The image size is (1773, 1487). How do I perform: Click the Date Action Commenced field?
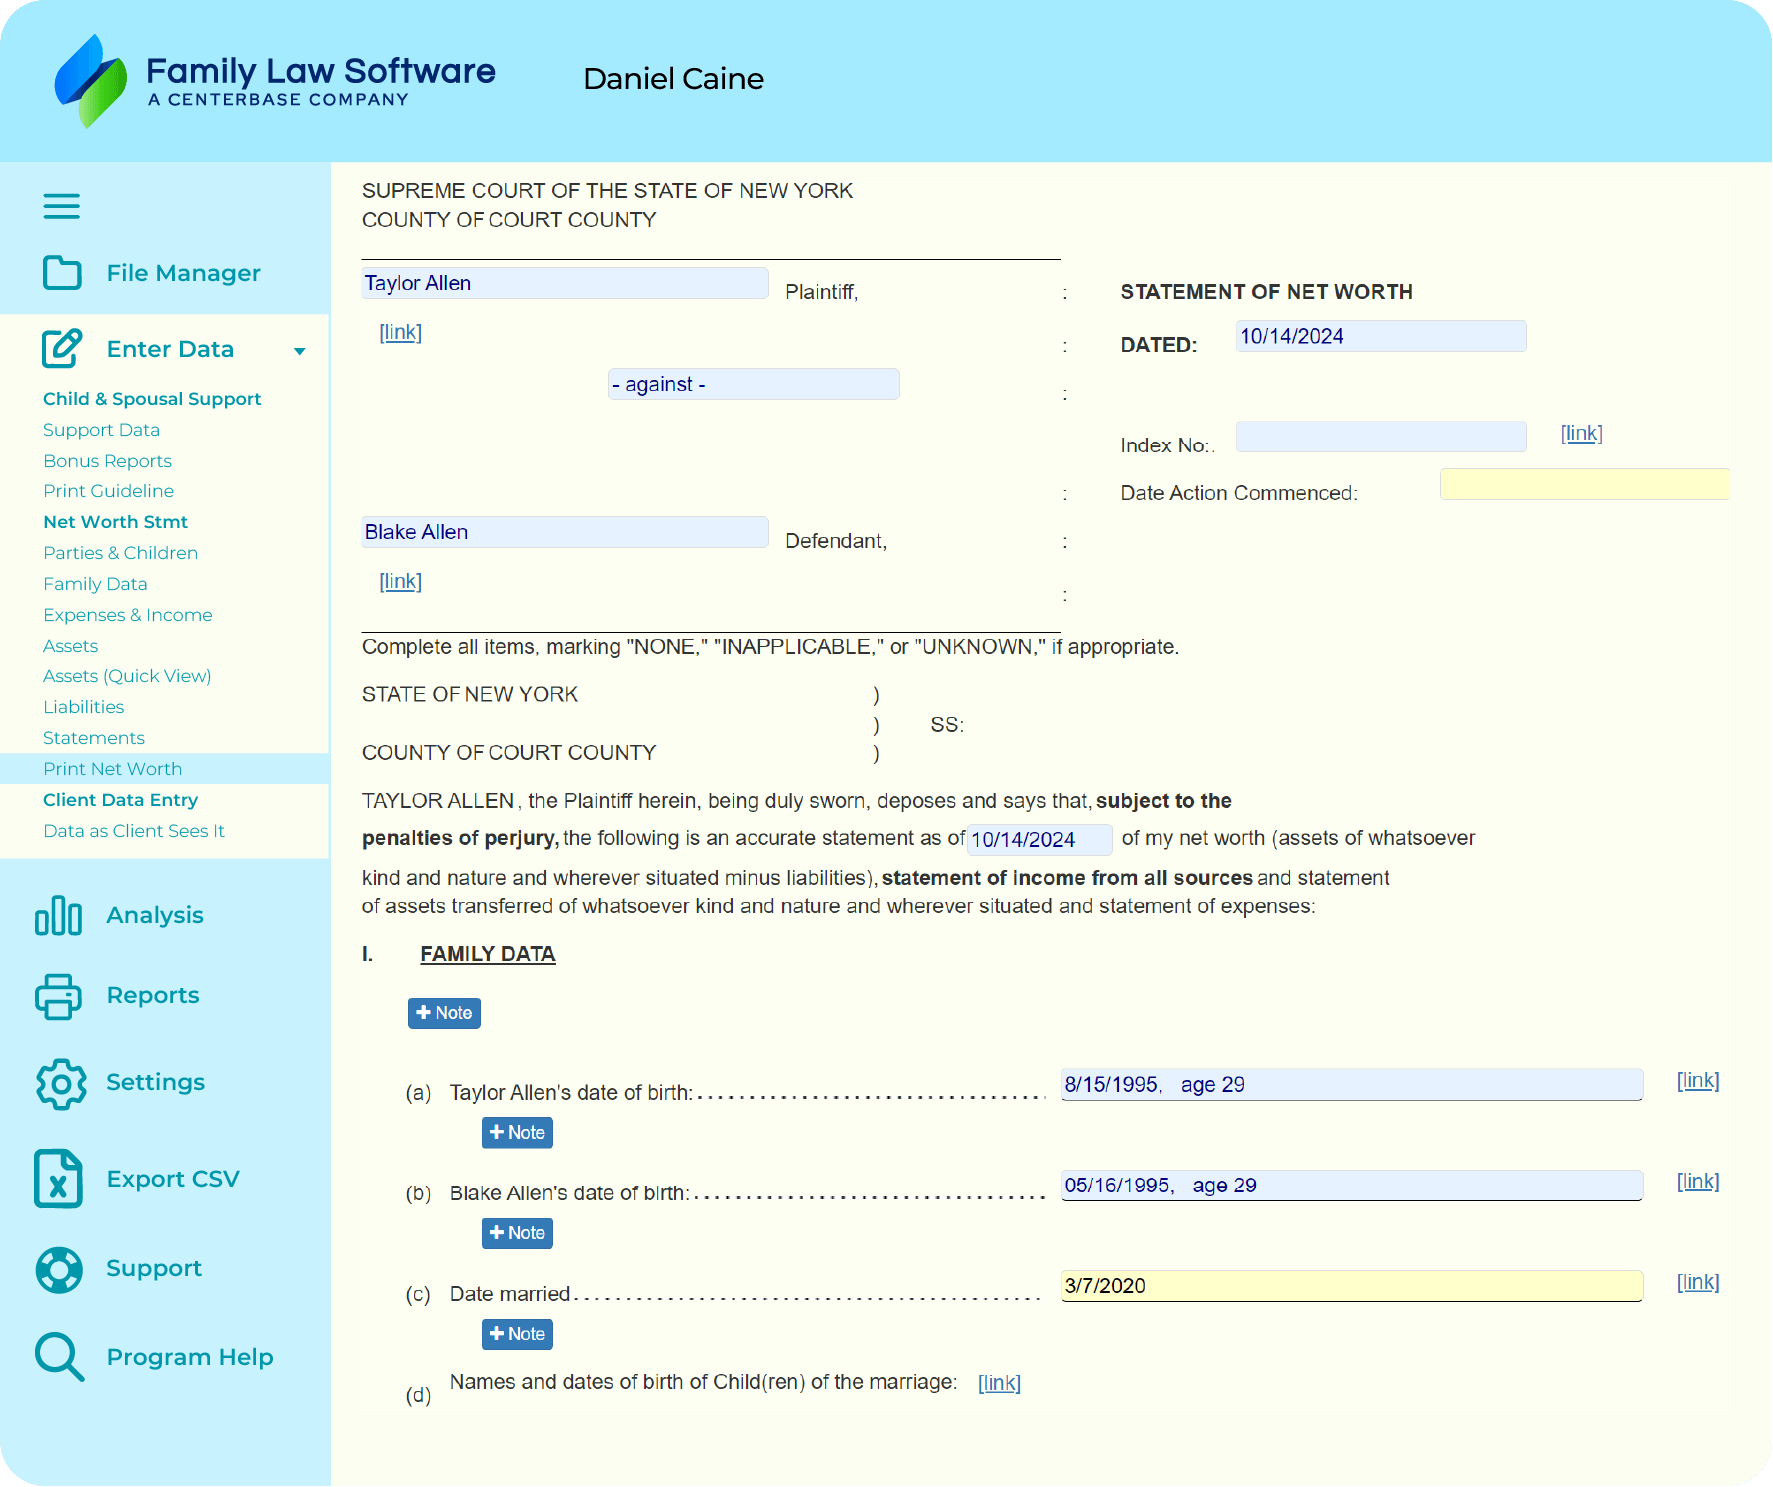(x=1584, y=484)
